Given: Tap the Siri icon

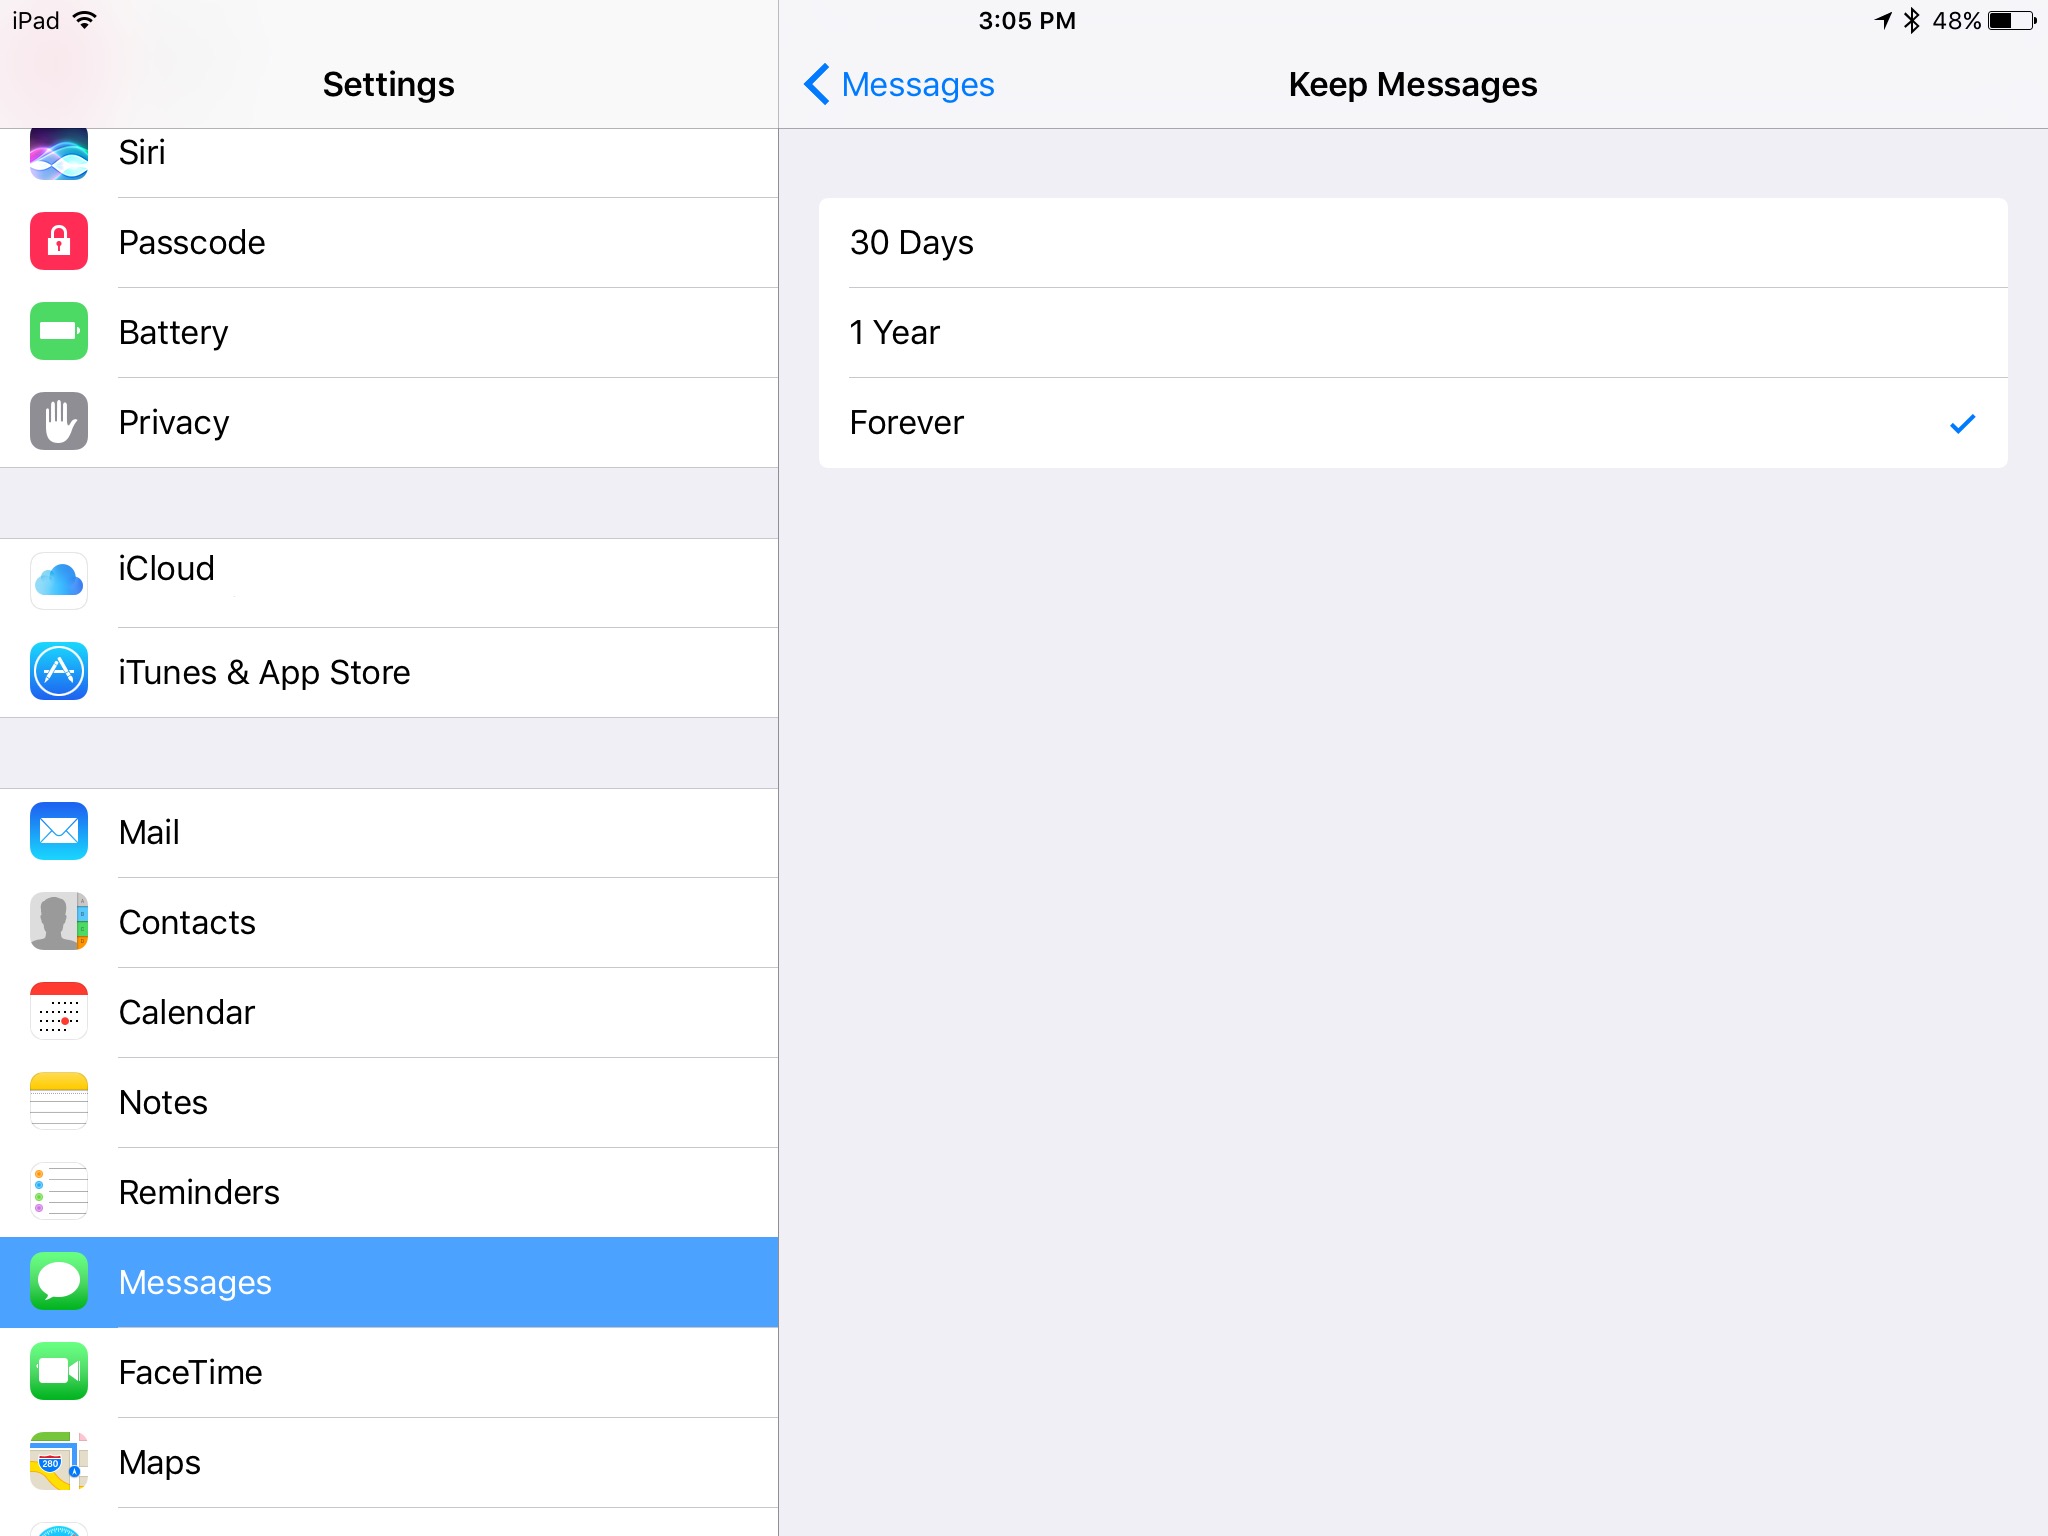Looking at the screenshot, I should [59, 154].
